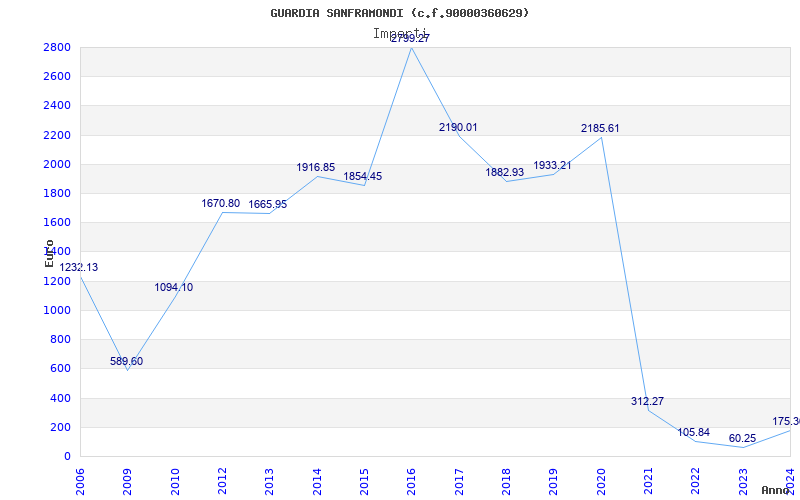
Task: Click the 312.27 data label
Action: click(647, 402)
